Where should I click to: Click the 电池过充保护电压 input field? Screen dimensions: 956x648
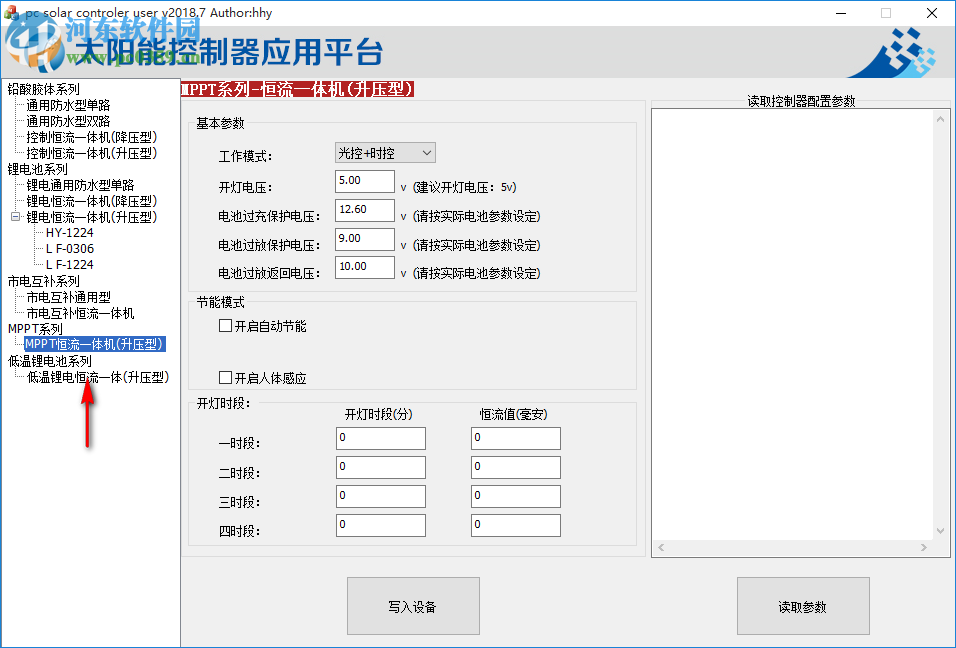(x=365, y=210)
